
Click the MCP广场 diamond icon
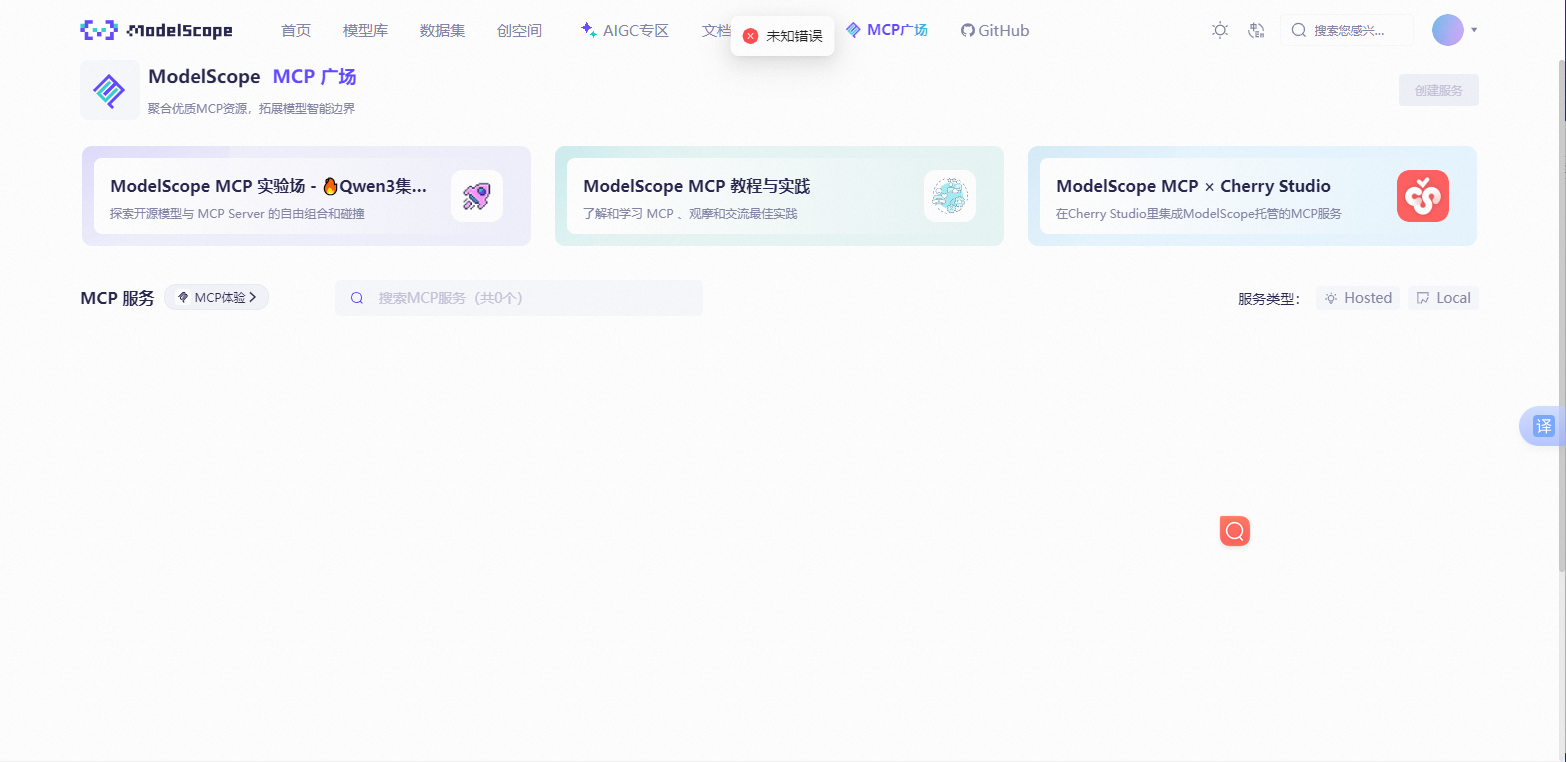tap(853, 30)
